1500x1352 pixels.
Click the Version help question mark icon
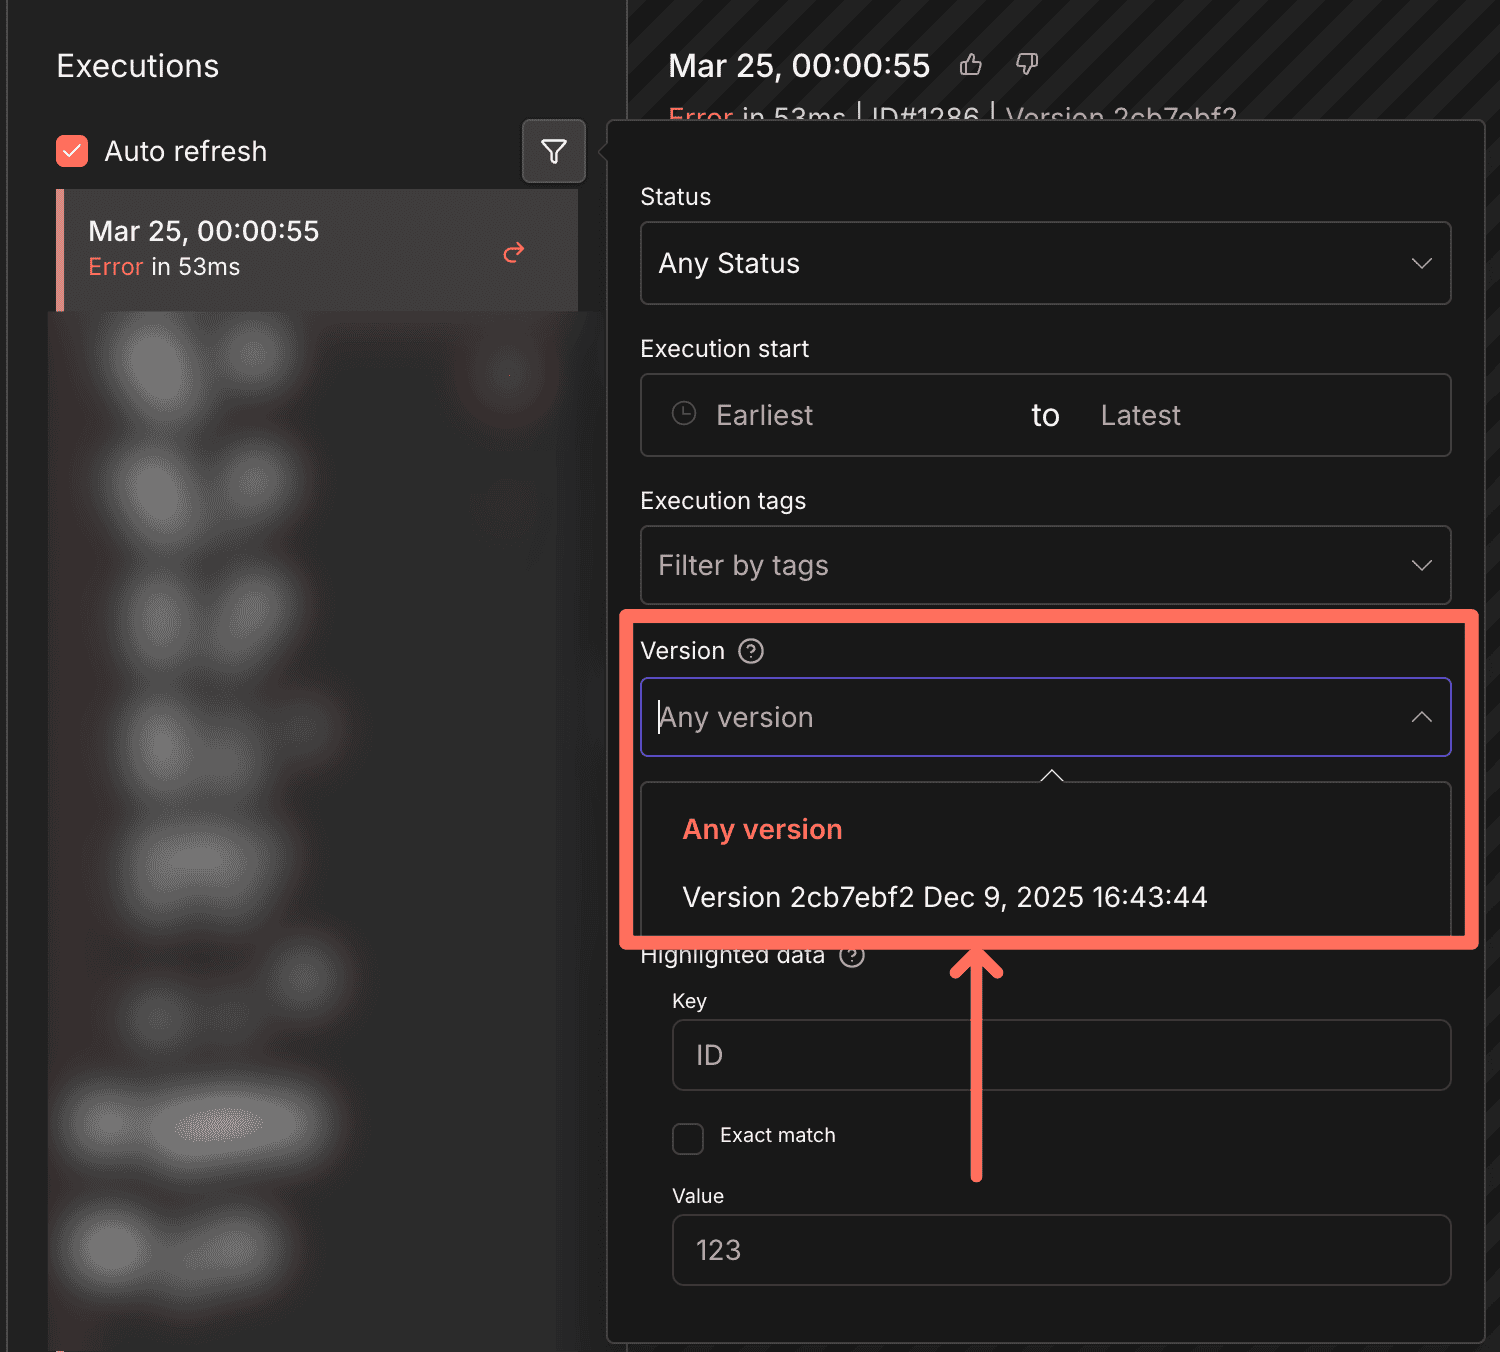click(750, 651)
